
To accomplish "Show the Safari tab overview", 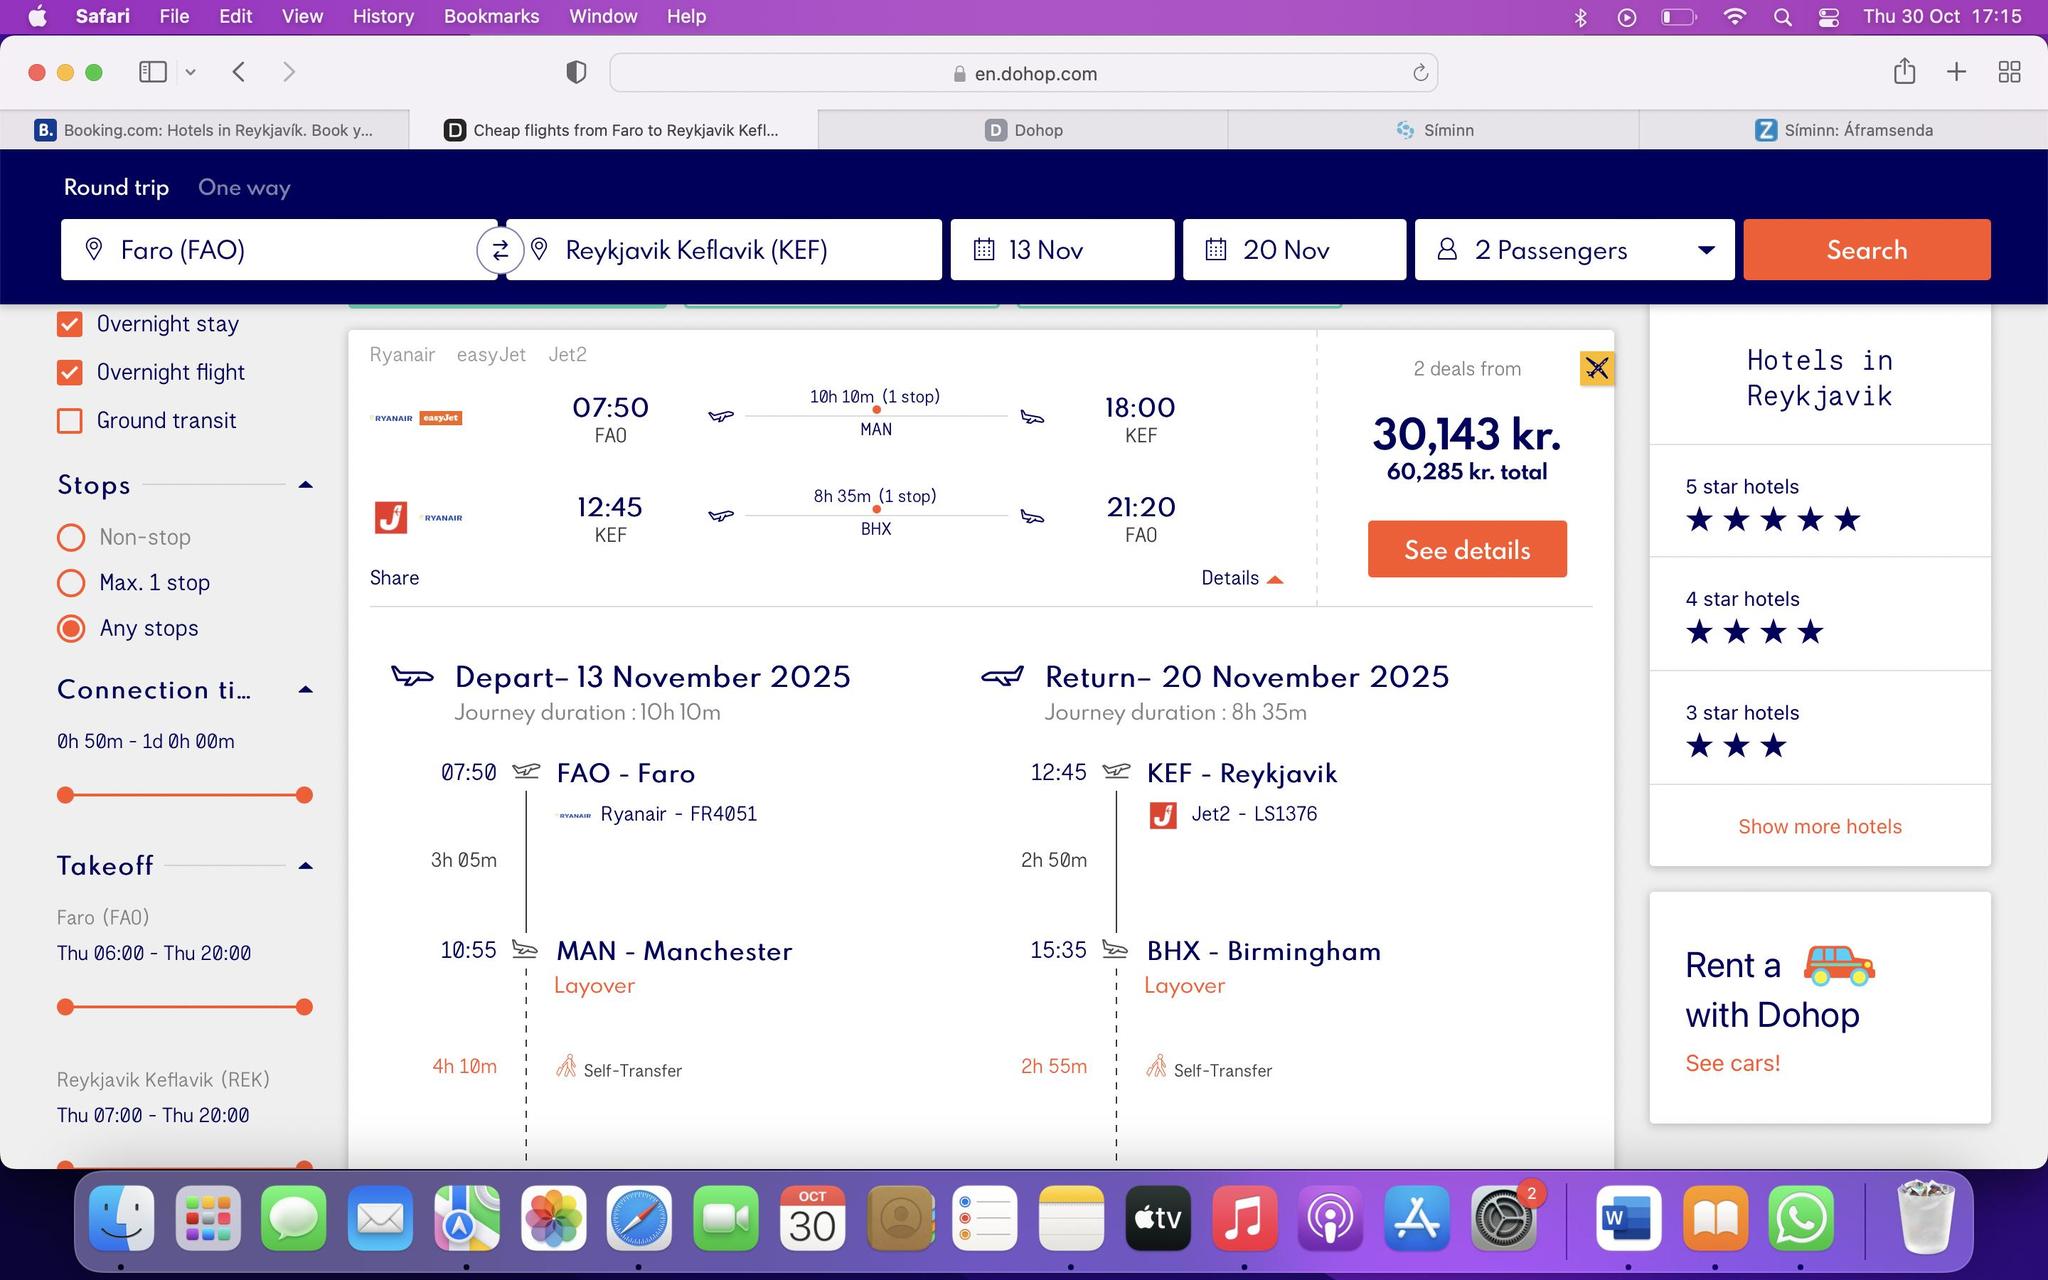I will 2009,72.
